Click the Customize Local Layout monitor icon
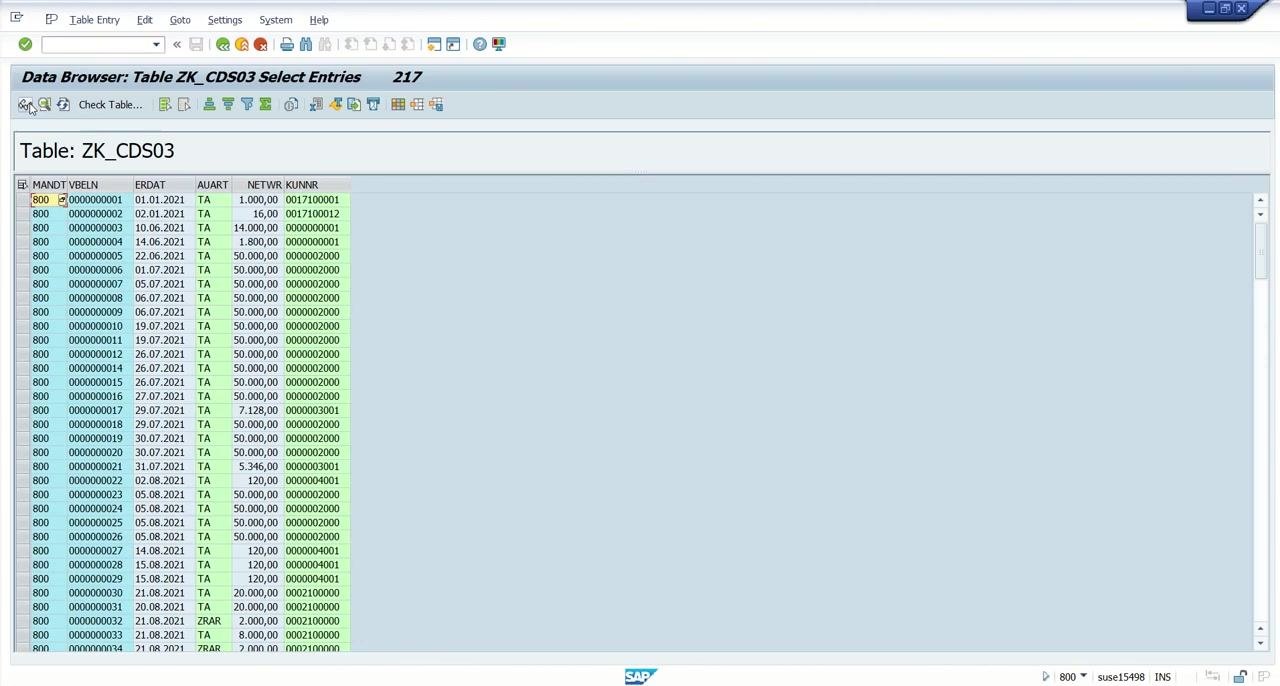The image size is (1280, 686). [499, 44]
